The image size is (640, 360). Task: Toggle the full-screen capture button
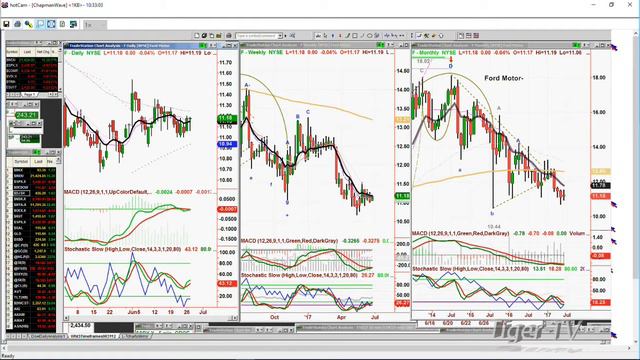[51, 24]
